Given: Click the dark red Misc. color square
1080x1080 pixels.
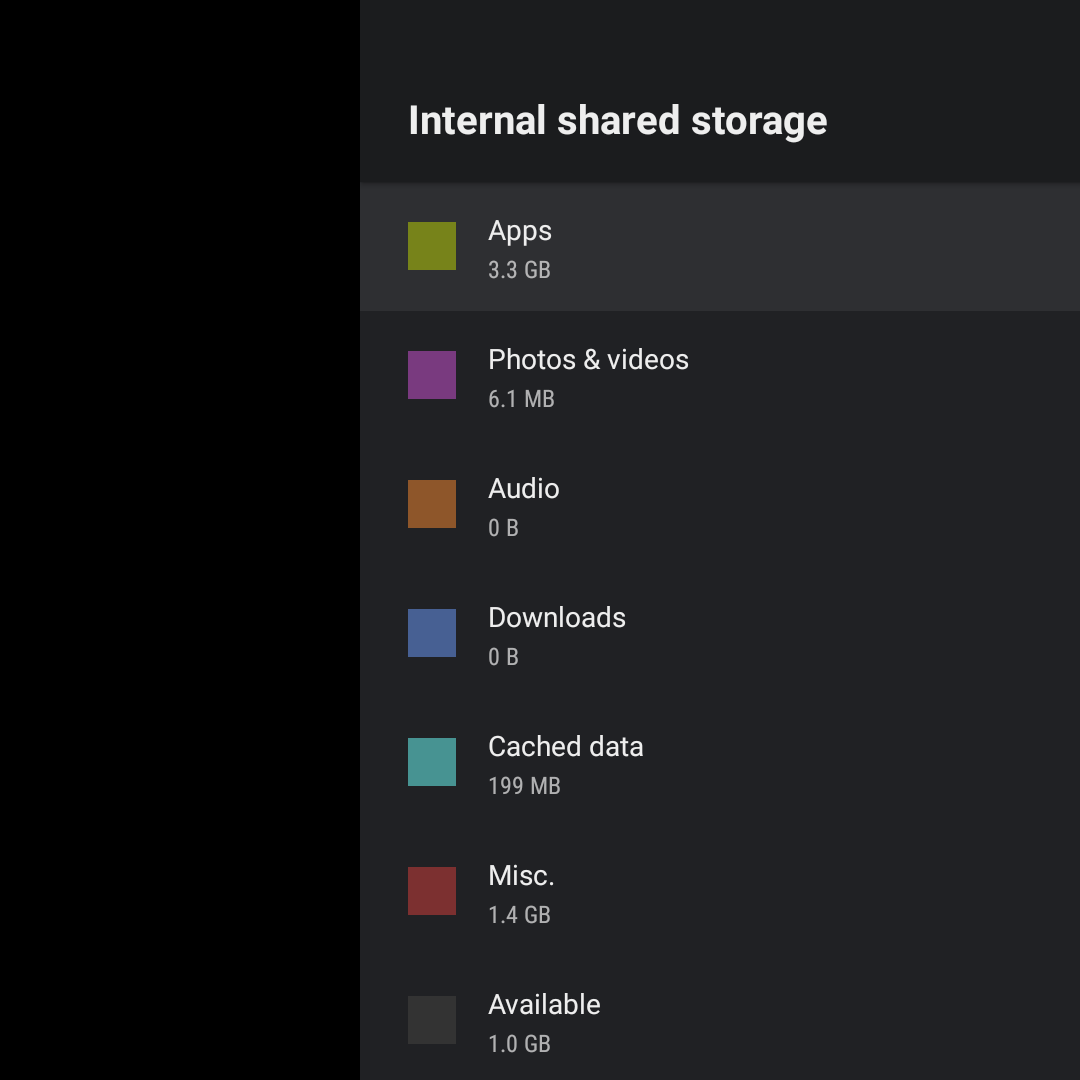Looking at the screenshot, I should [432, 891].
